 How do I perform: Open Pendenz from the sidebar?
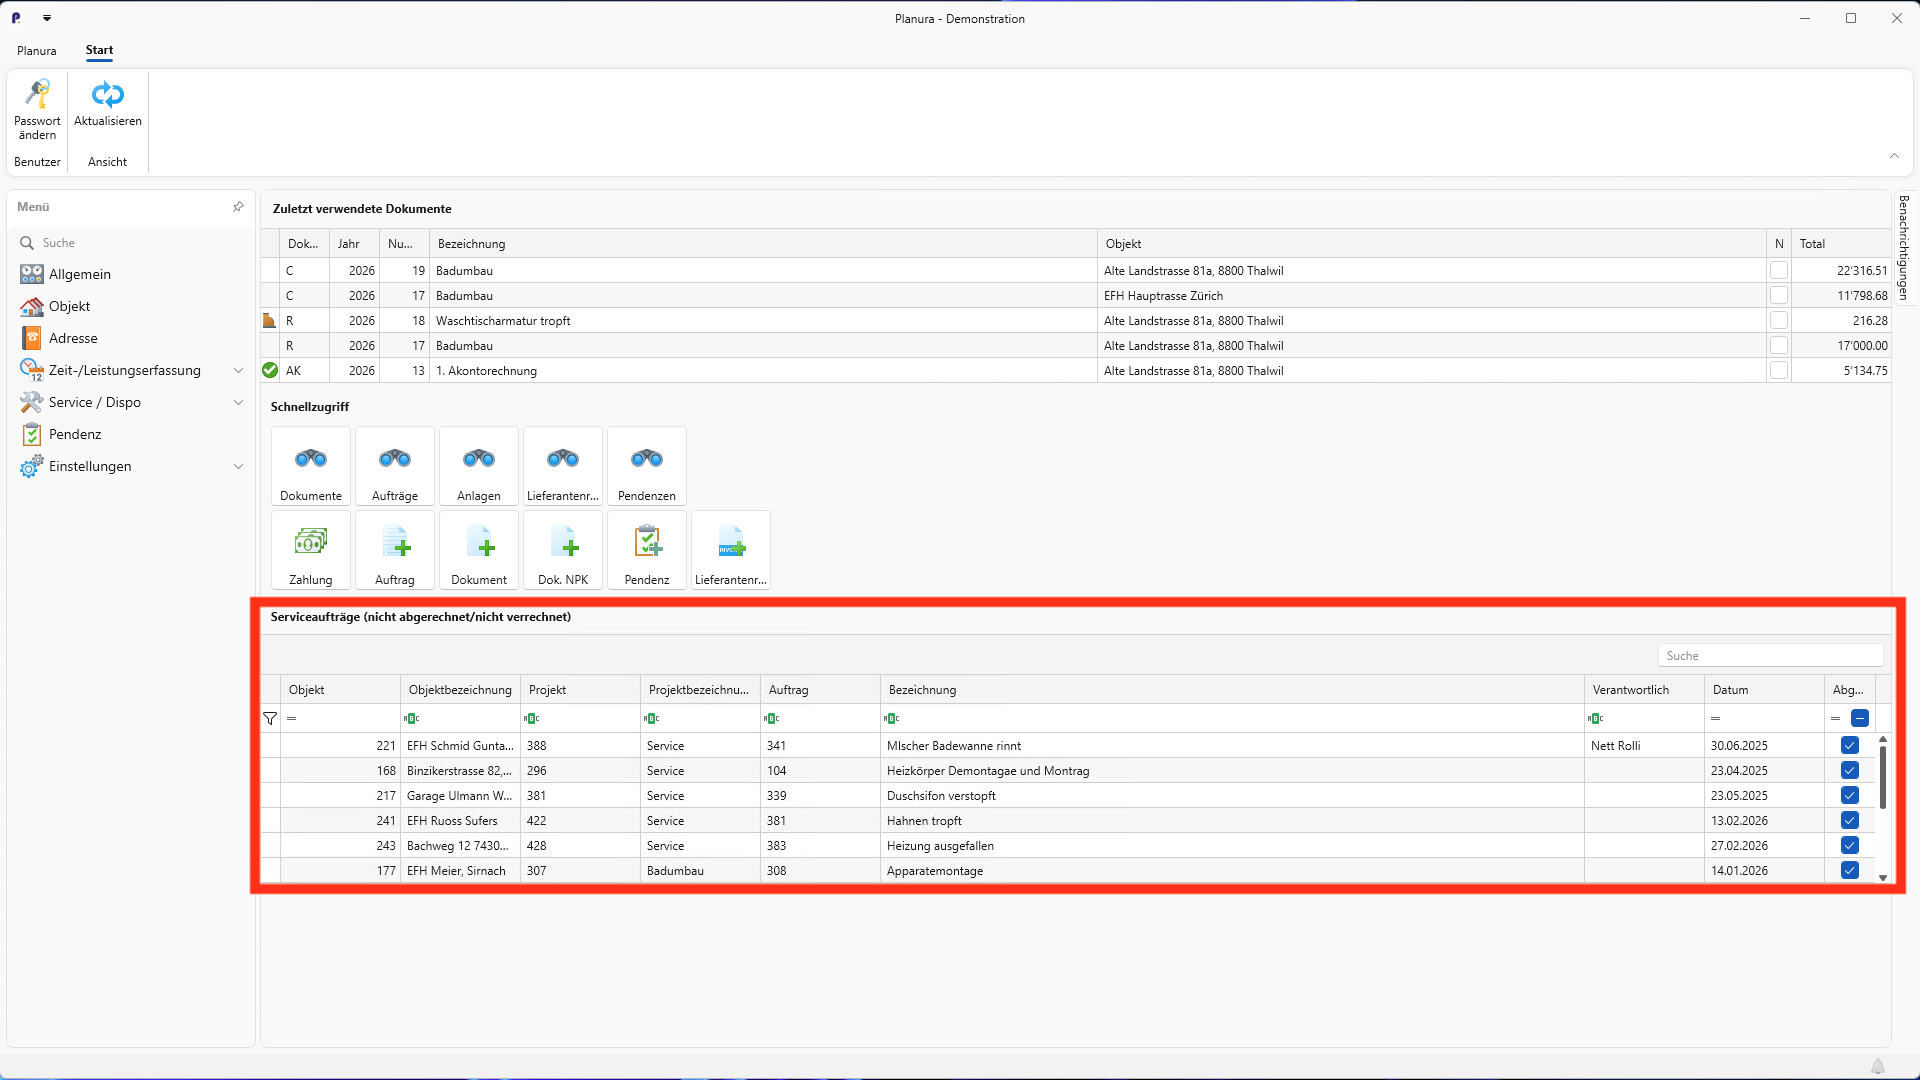(72, 434)
